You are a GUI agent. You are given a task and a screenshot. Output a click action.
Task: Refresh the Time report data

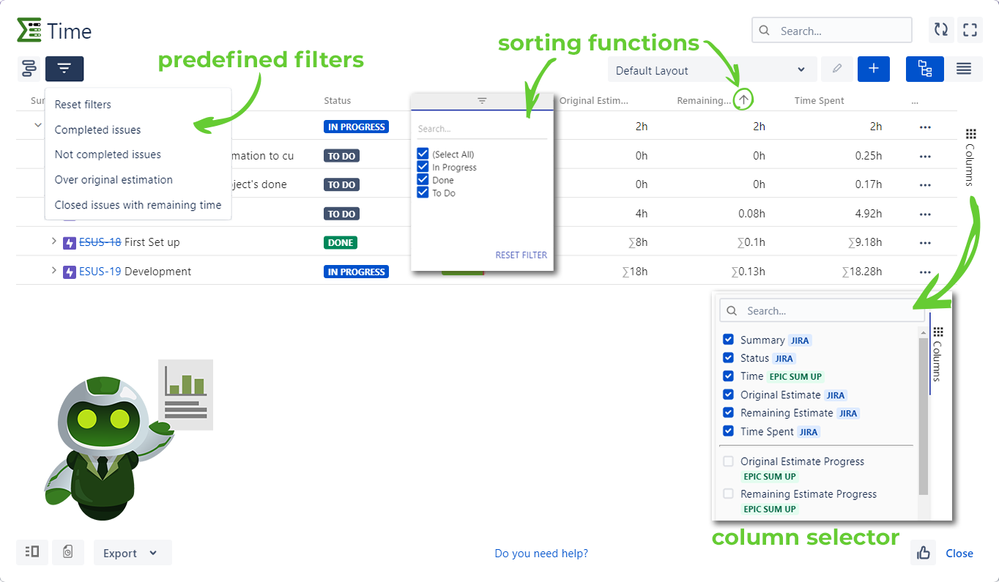click(x=940, y=30)
